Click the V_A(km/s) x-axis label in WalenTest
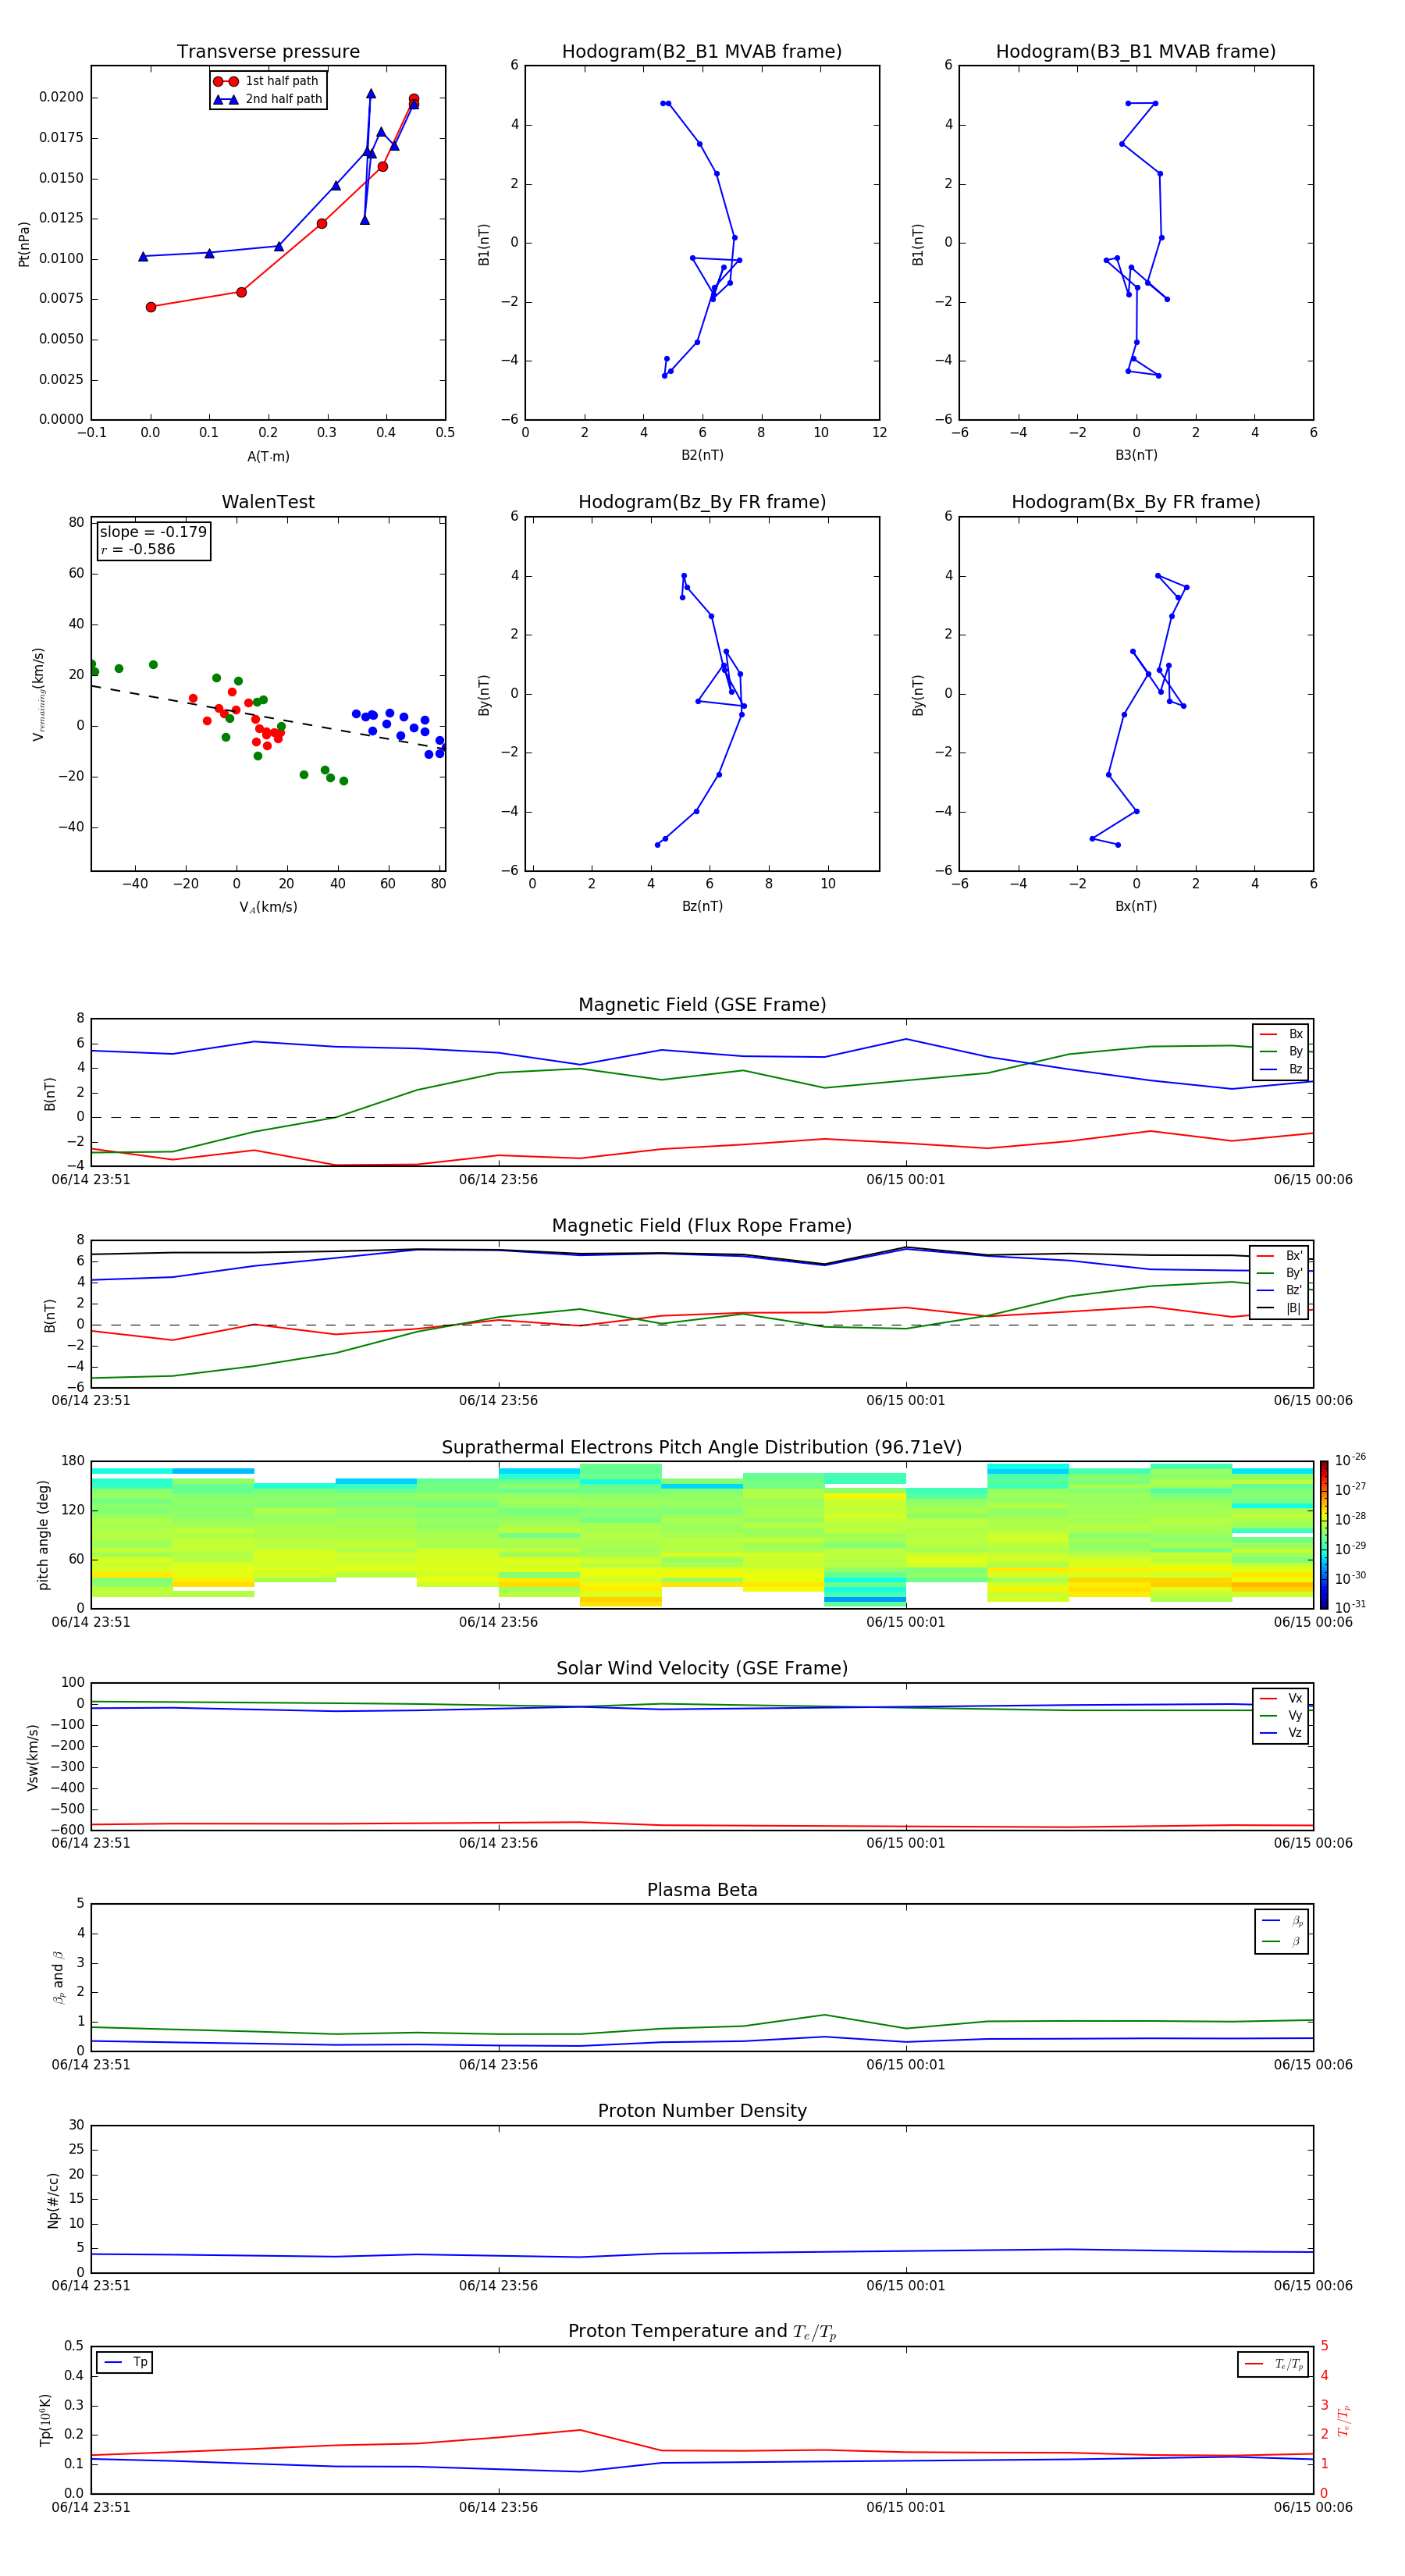1405x2576 pixels. [268, 908]
